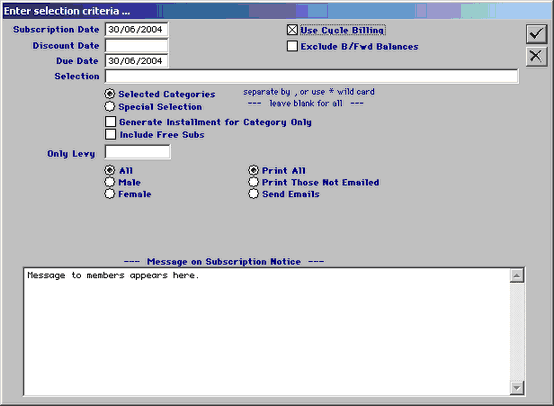Screen dimensions: 554x406
Task: Click the message box scroll up arrow
Action: click(517, 276)
